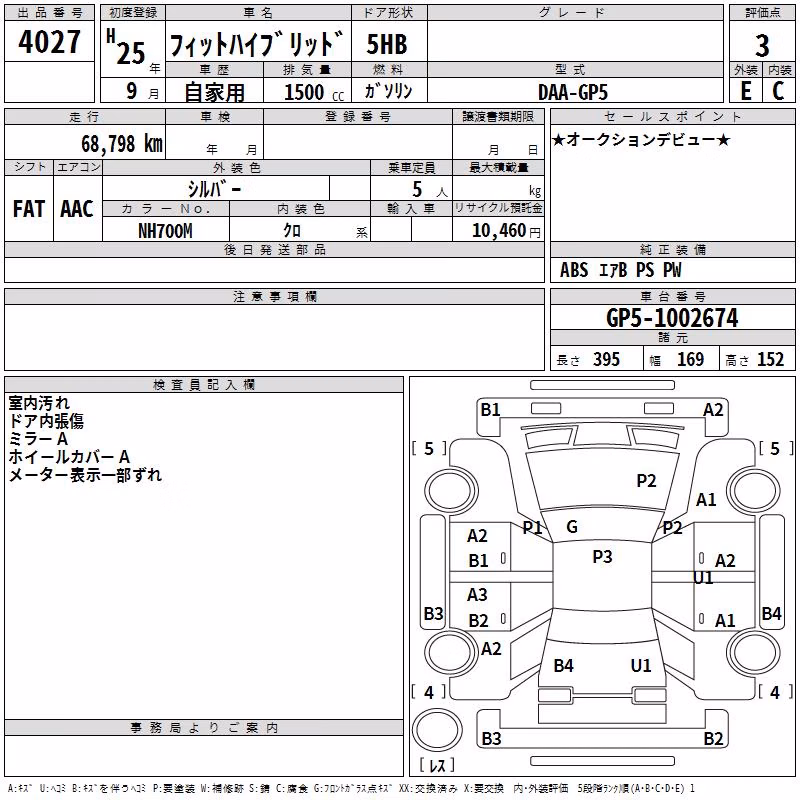Click the damage code legend line
This screenshot has width=800, height=800.
351,789
